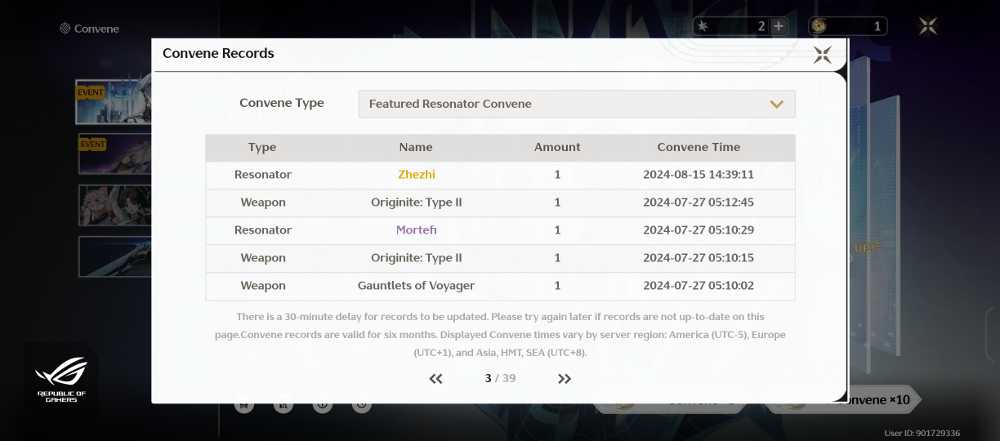This screenshot has height=441, width=1000.
Task: Close the Convene Records dialog
Action: (x=822, y=55)
